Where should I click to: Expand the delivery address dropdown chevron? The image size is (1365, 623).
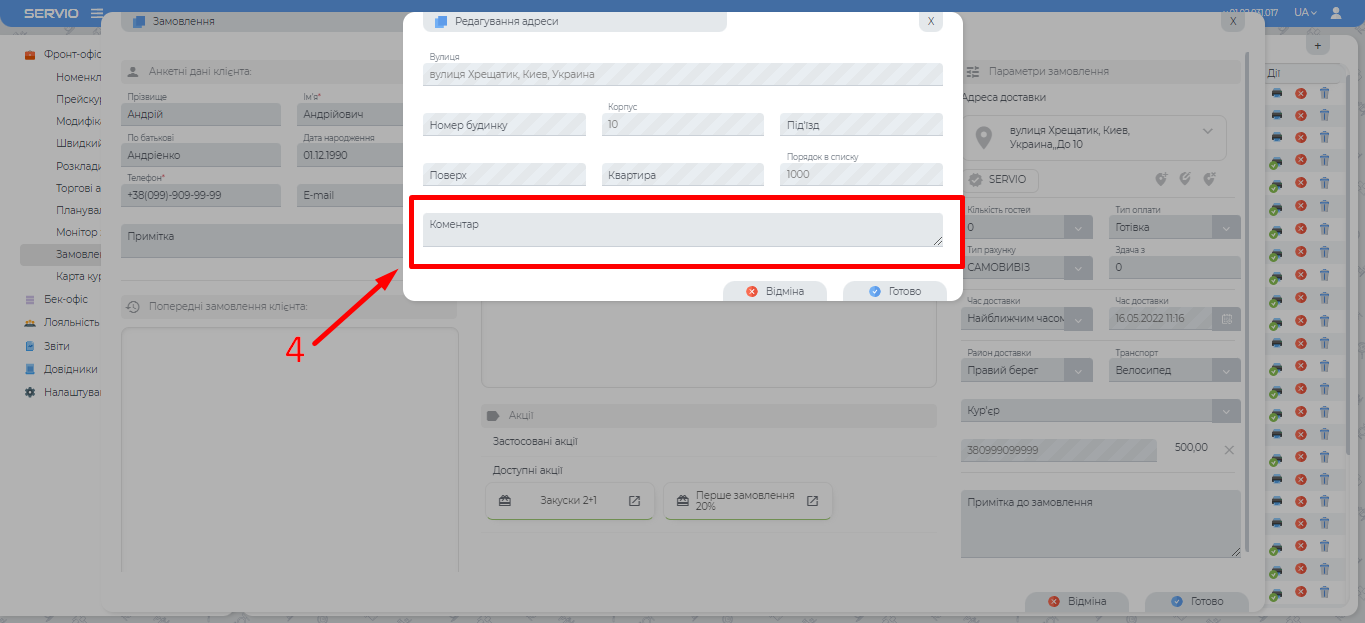1207,131
